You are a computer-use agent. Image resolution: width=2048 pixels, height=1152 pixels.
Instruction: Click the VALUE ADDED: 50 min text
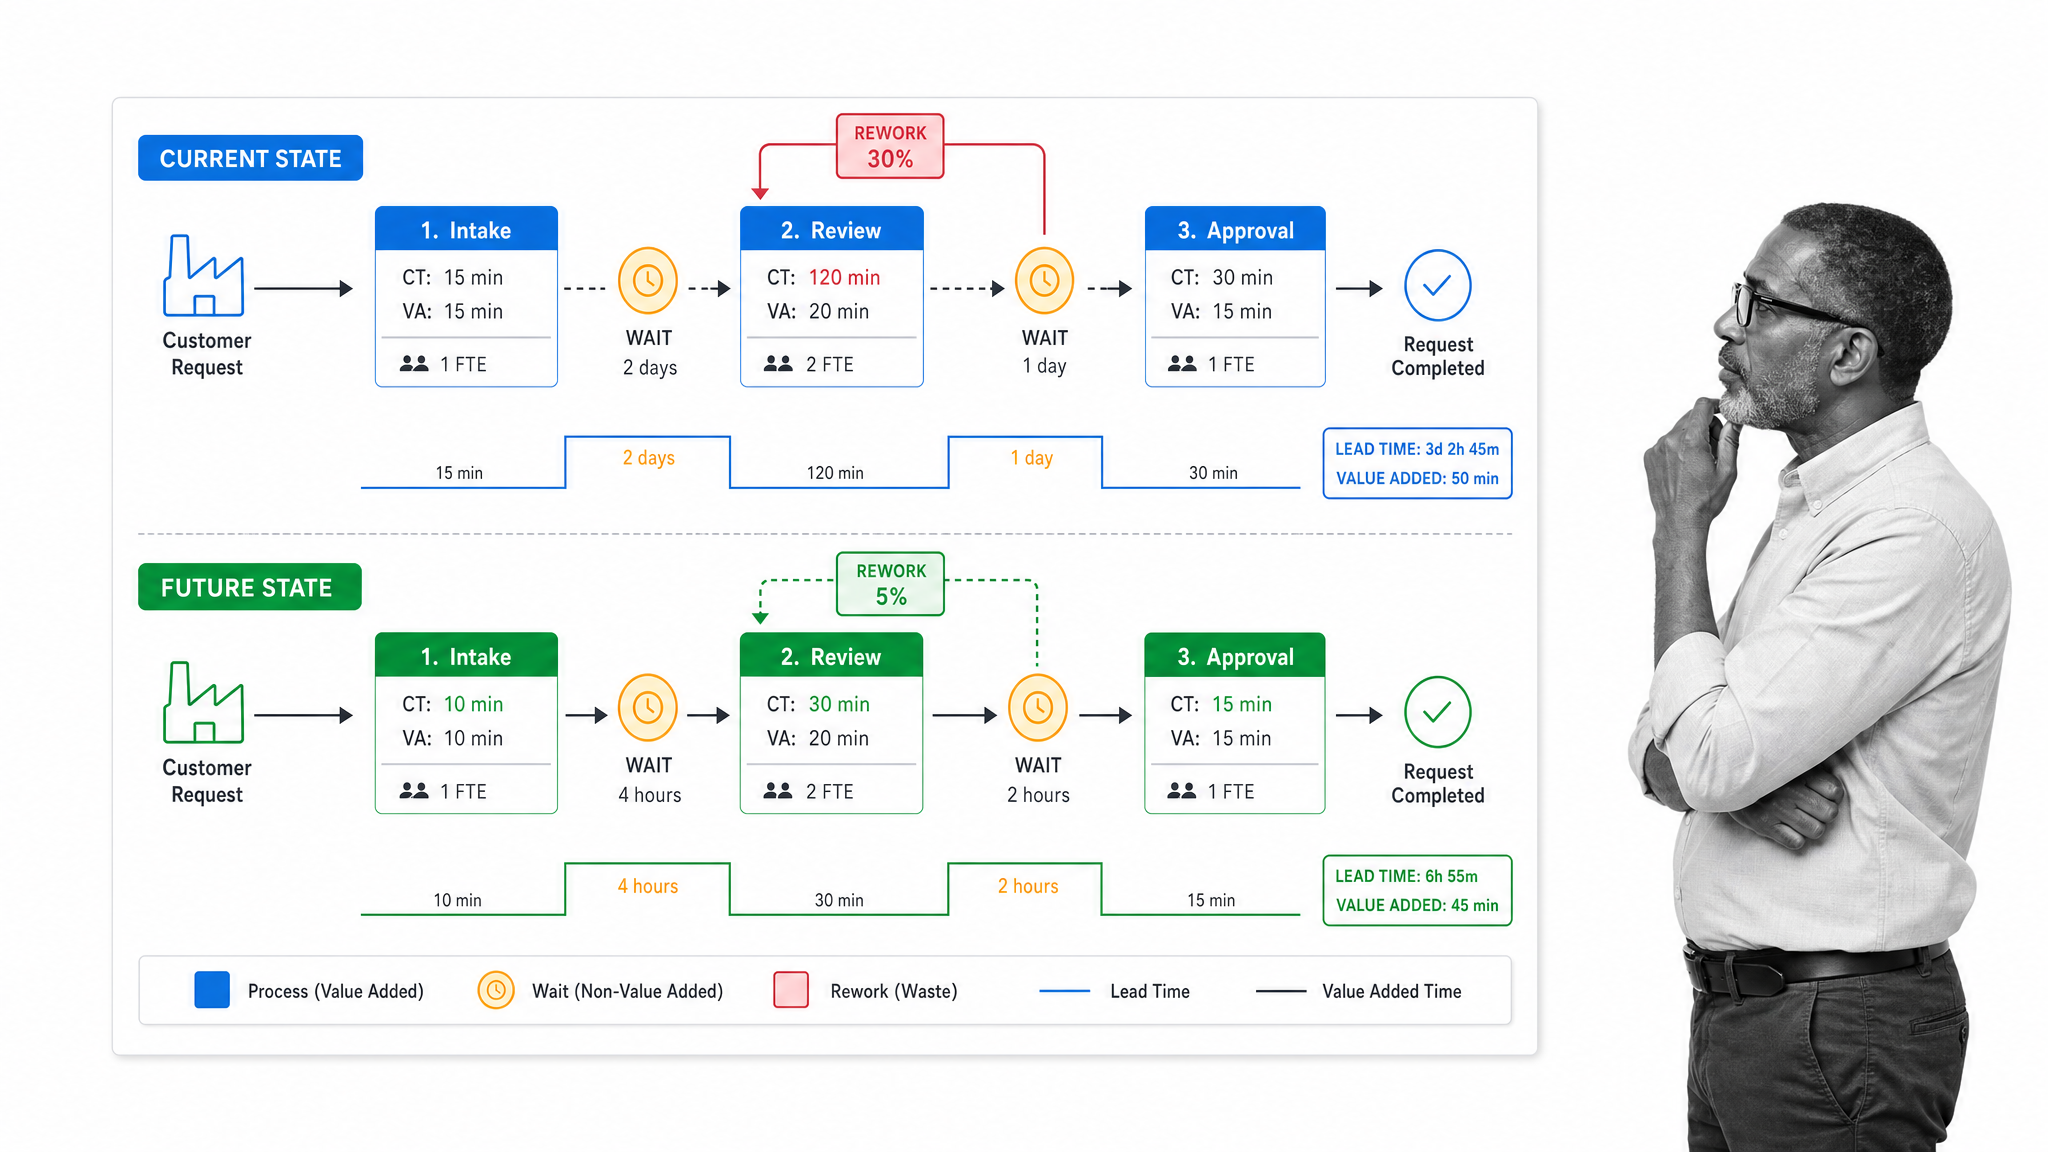(x=1417, y=478)
